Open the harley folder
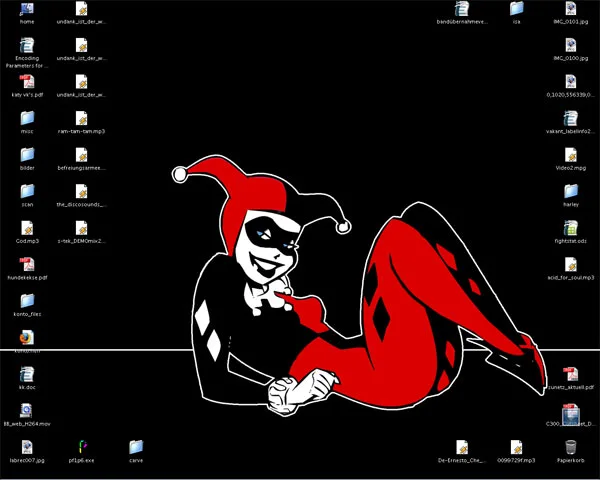Viewport: 600px width, 480px height. click(x=571, y=191)
